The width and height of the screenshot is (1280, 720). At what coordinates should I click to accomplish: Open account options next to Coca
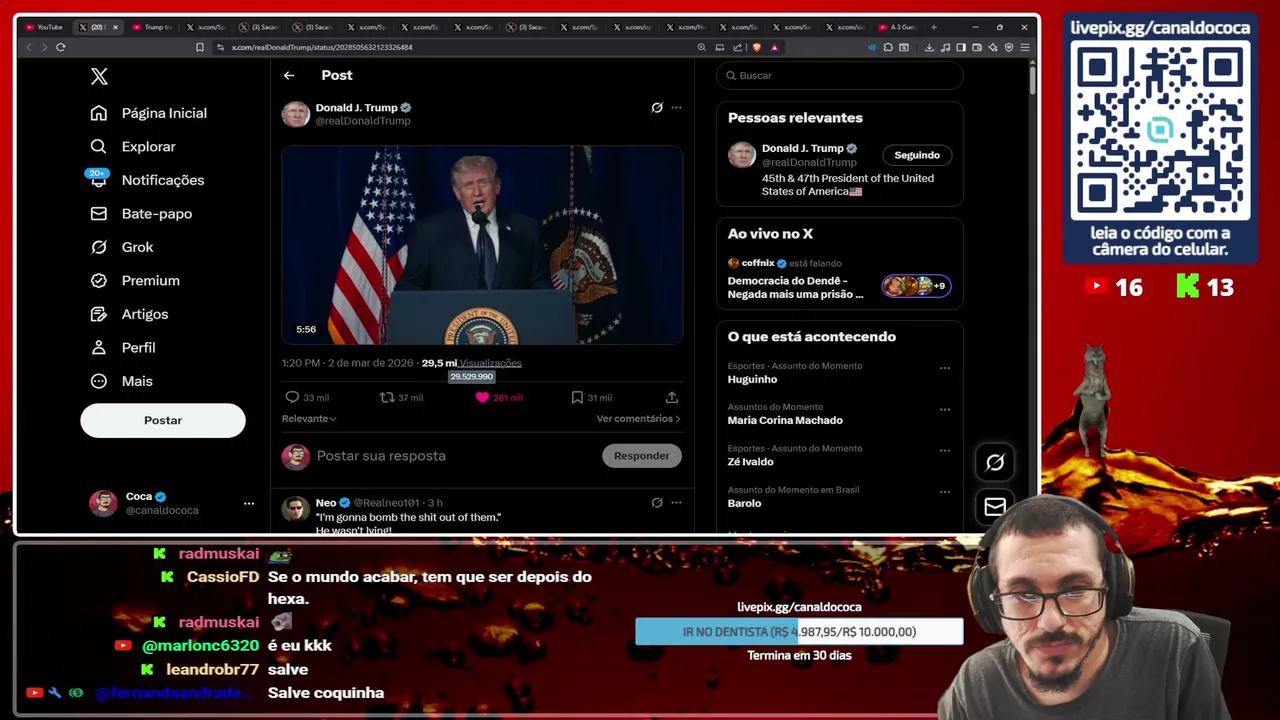pyautogui.click(x=249, y=503)
